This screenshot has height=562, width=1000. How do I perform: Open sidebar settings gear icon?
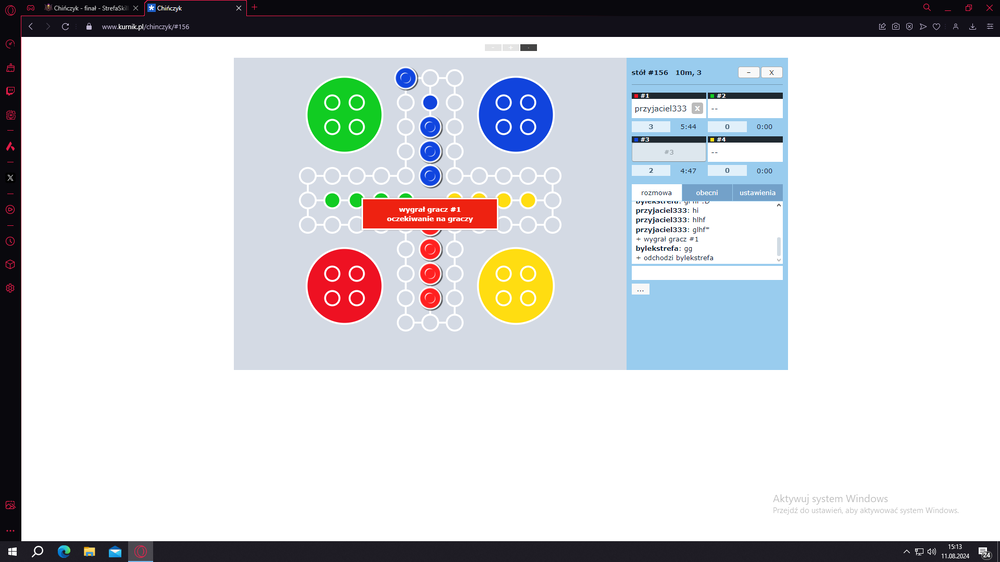pyautogui.click(x=10, y=288)
